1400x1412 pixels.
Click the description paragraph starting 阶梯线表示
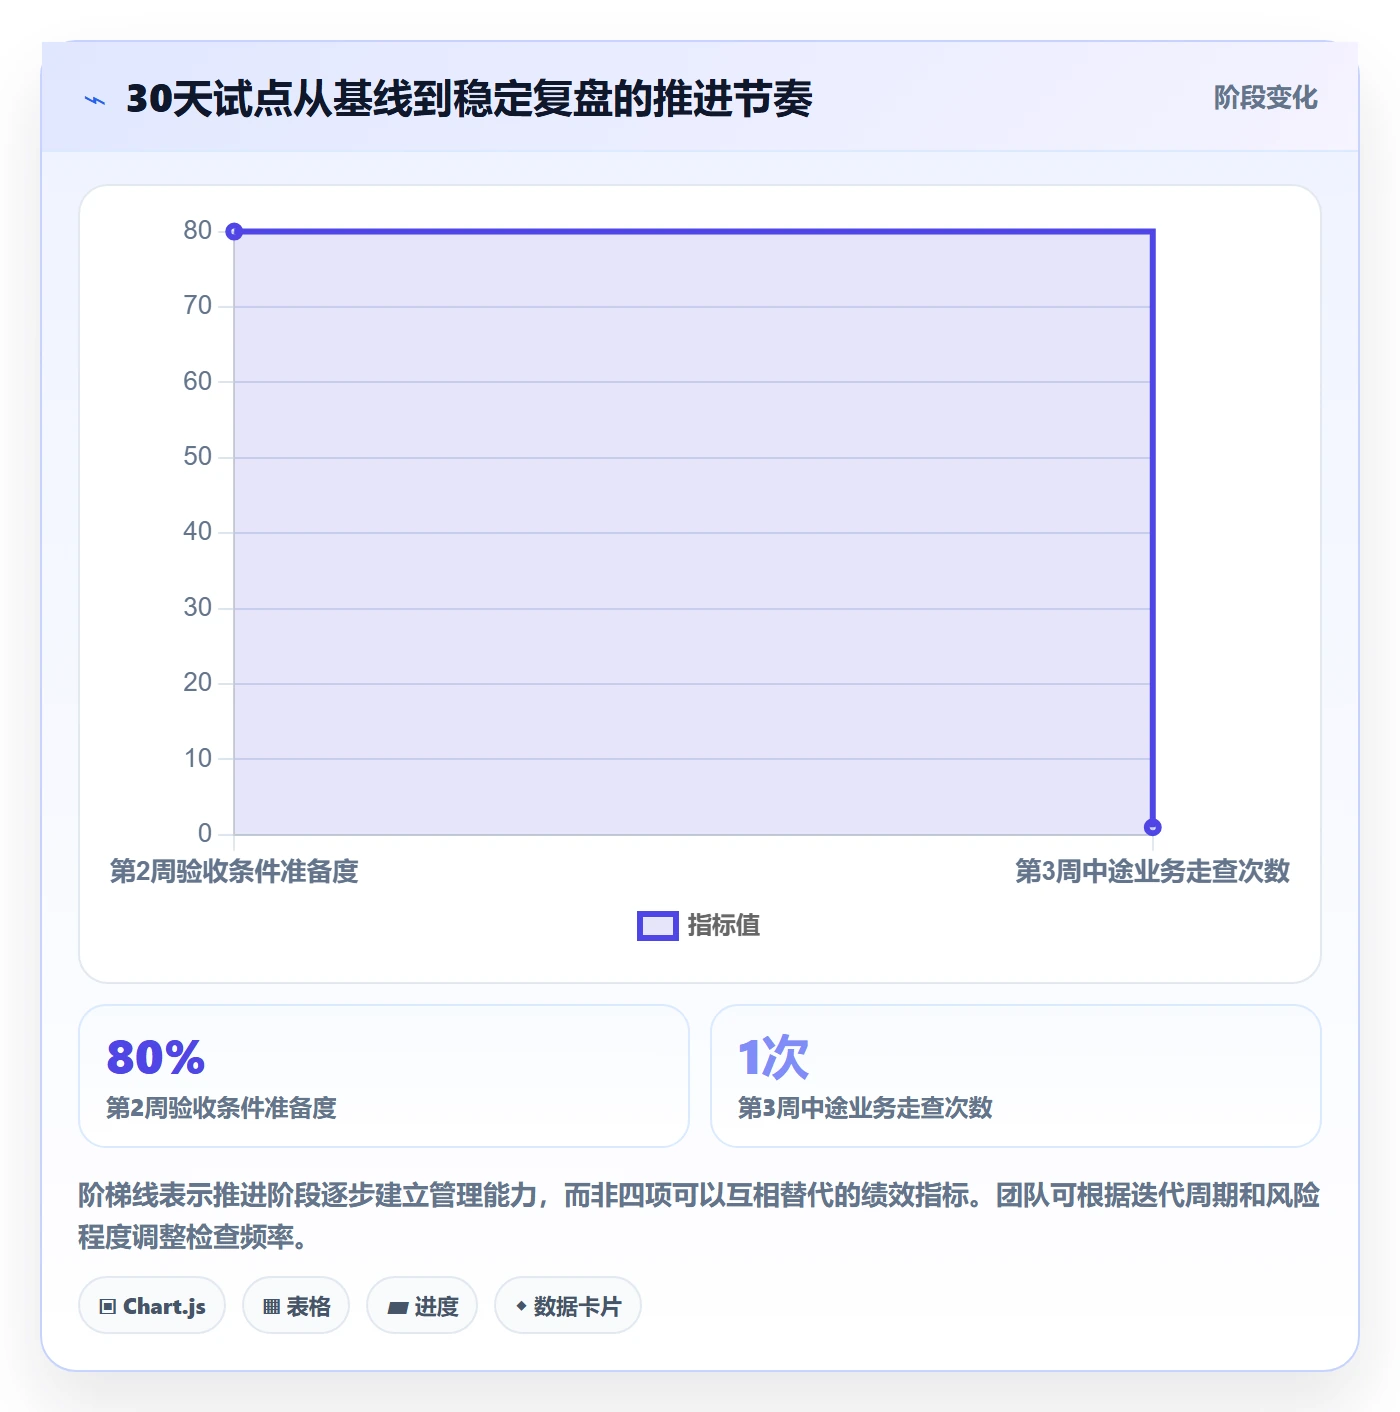pyautogui.click(x=699, y=1216)
